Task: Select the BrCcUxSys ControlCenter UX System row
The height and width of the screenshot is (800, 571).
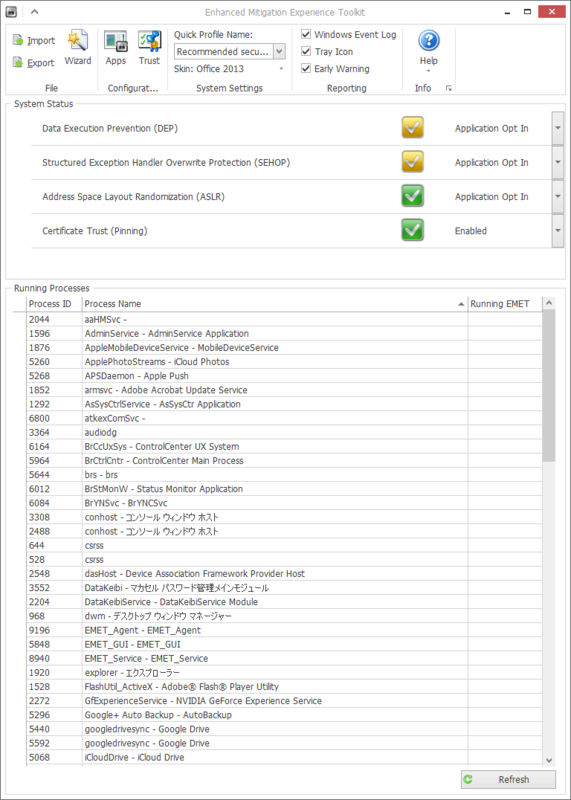Action: (285, 446)
